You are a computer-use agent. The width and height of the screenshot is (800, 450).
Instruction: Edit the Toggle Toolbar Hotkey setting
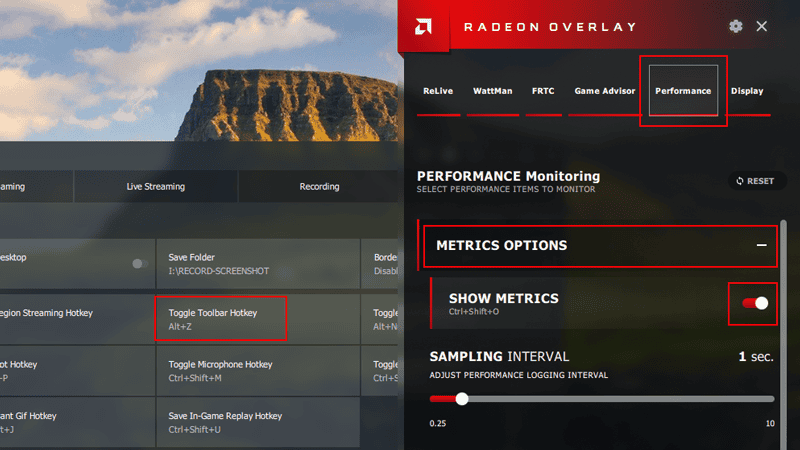(x=221, y=319)
